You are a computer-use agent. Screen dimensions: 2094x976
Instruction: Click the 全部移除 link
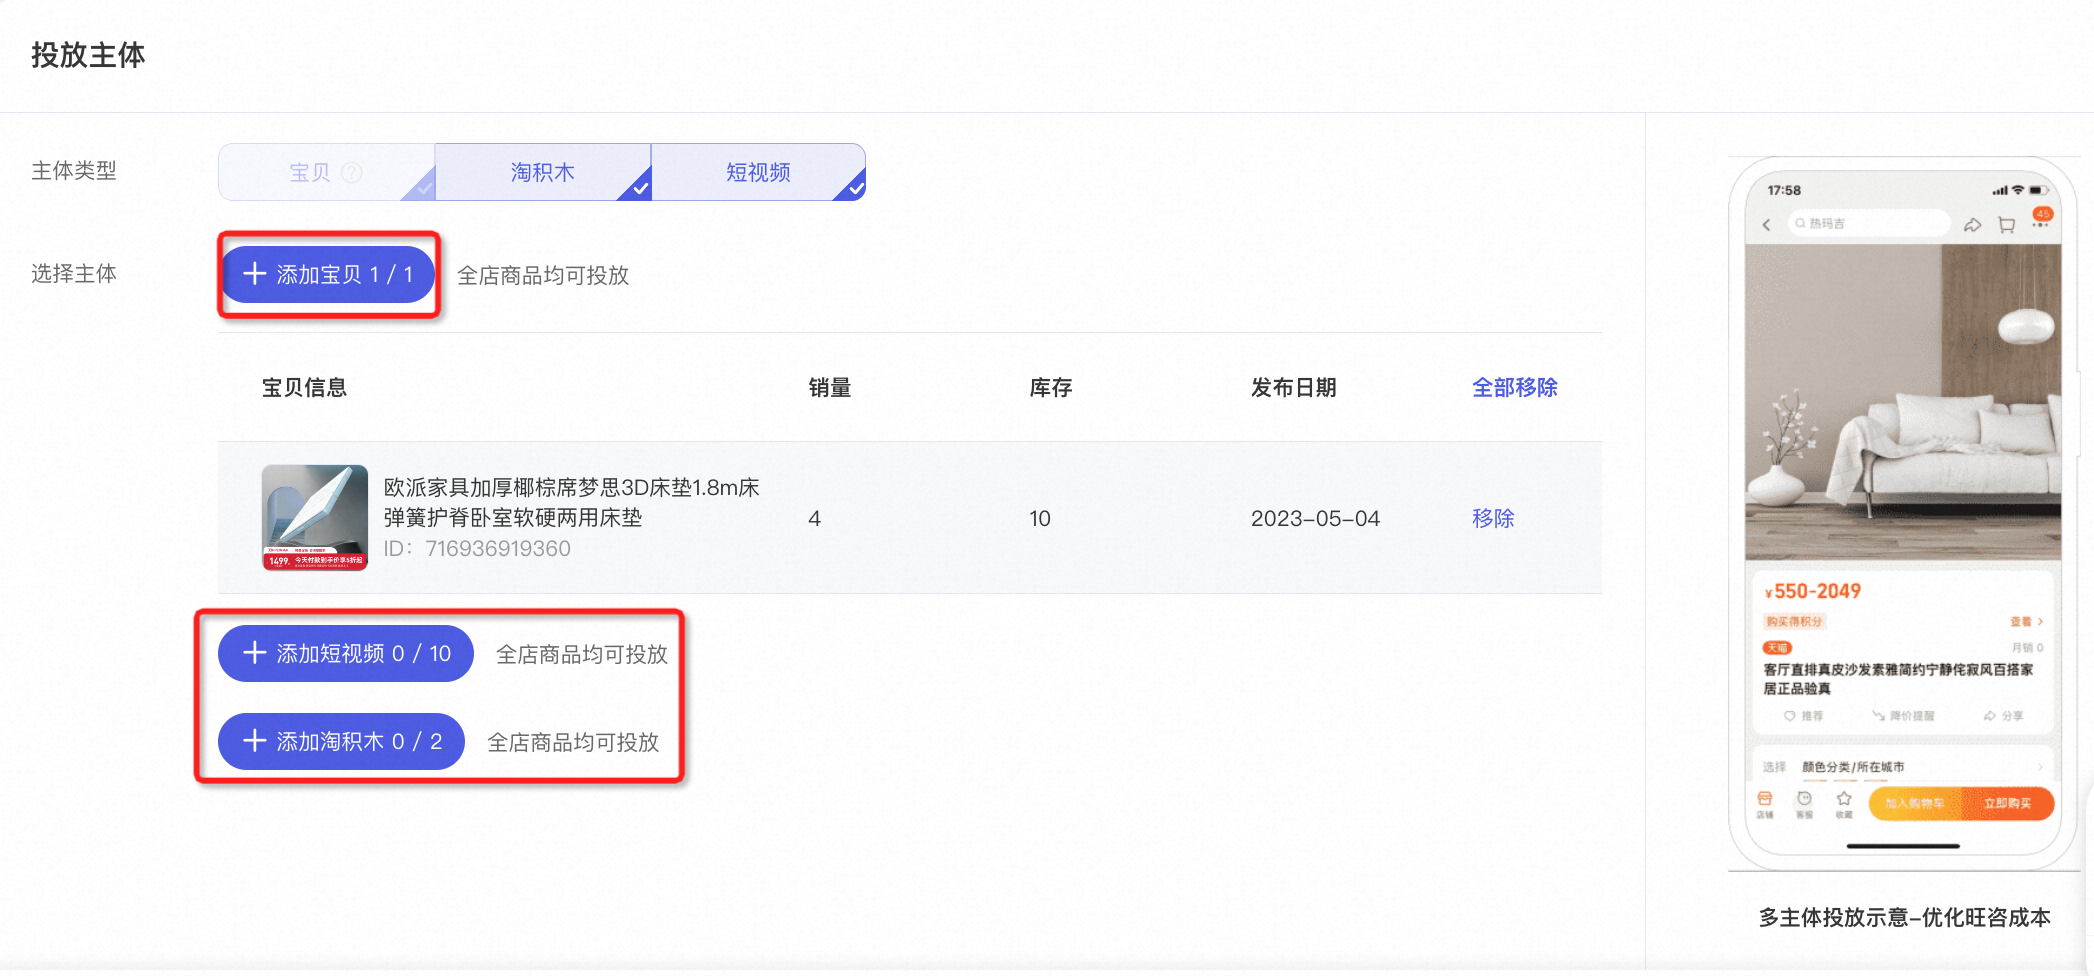pos(1514,387)
